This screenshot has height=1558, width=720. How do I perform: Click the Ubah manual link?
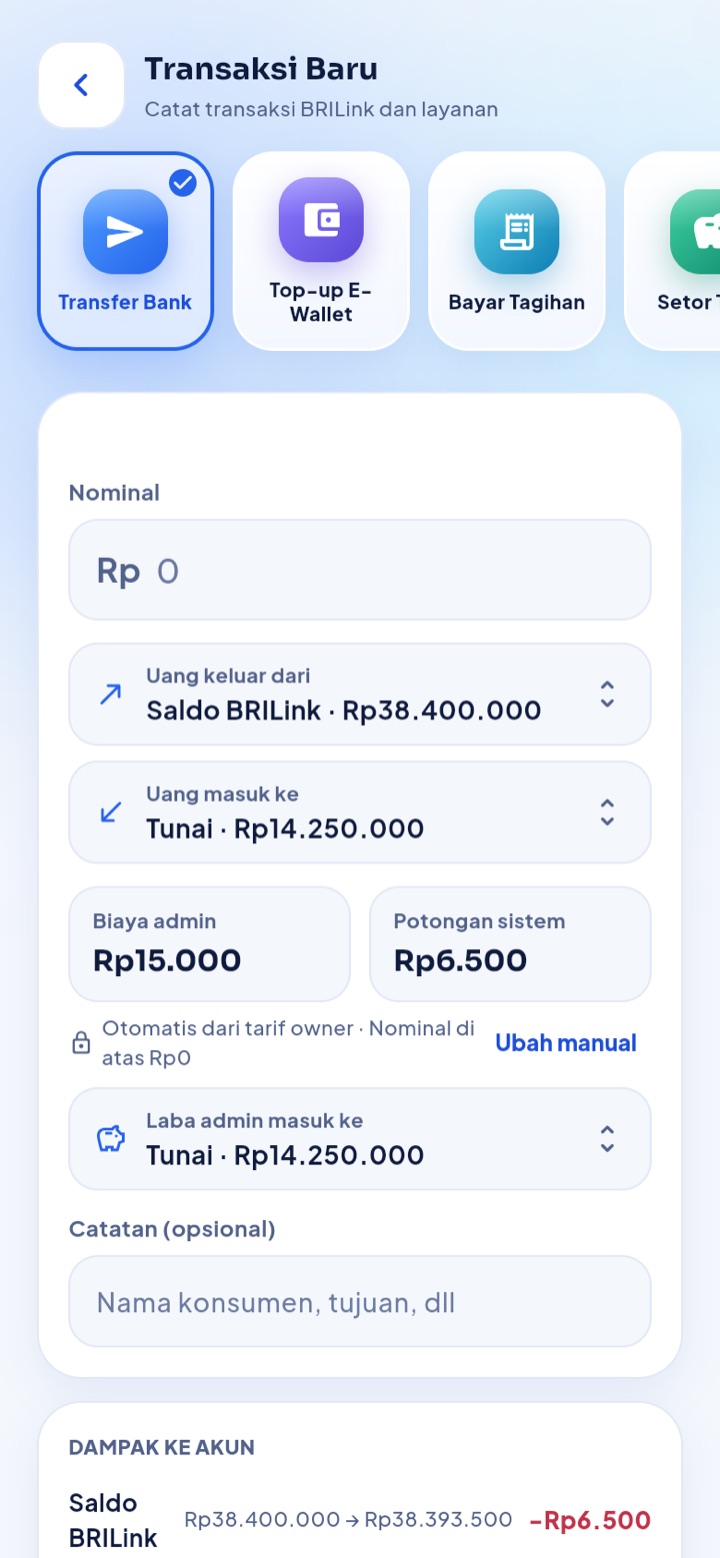click(566, 1043)
